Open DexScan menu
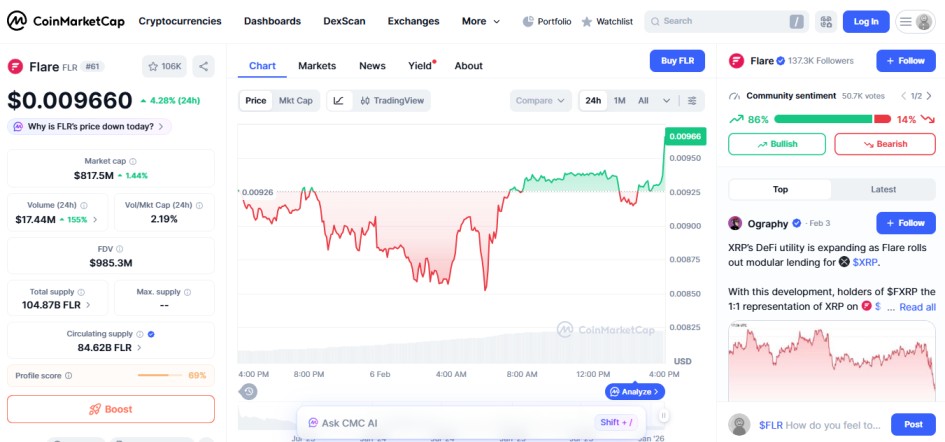The width and height of the screenshot is (945, 442). point(344,21)
